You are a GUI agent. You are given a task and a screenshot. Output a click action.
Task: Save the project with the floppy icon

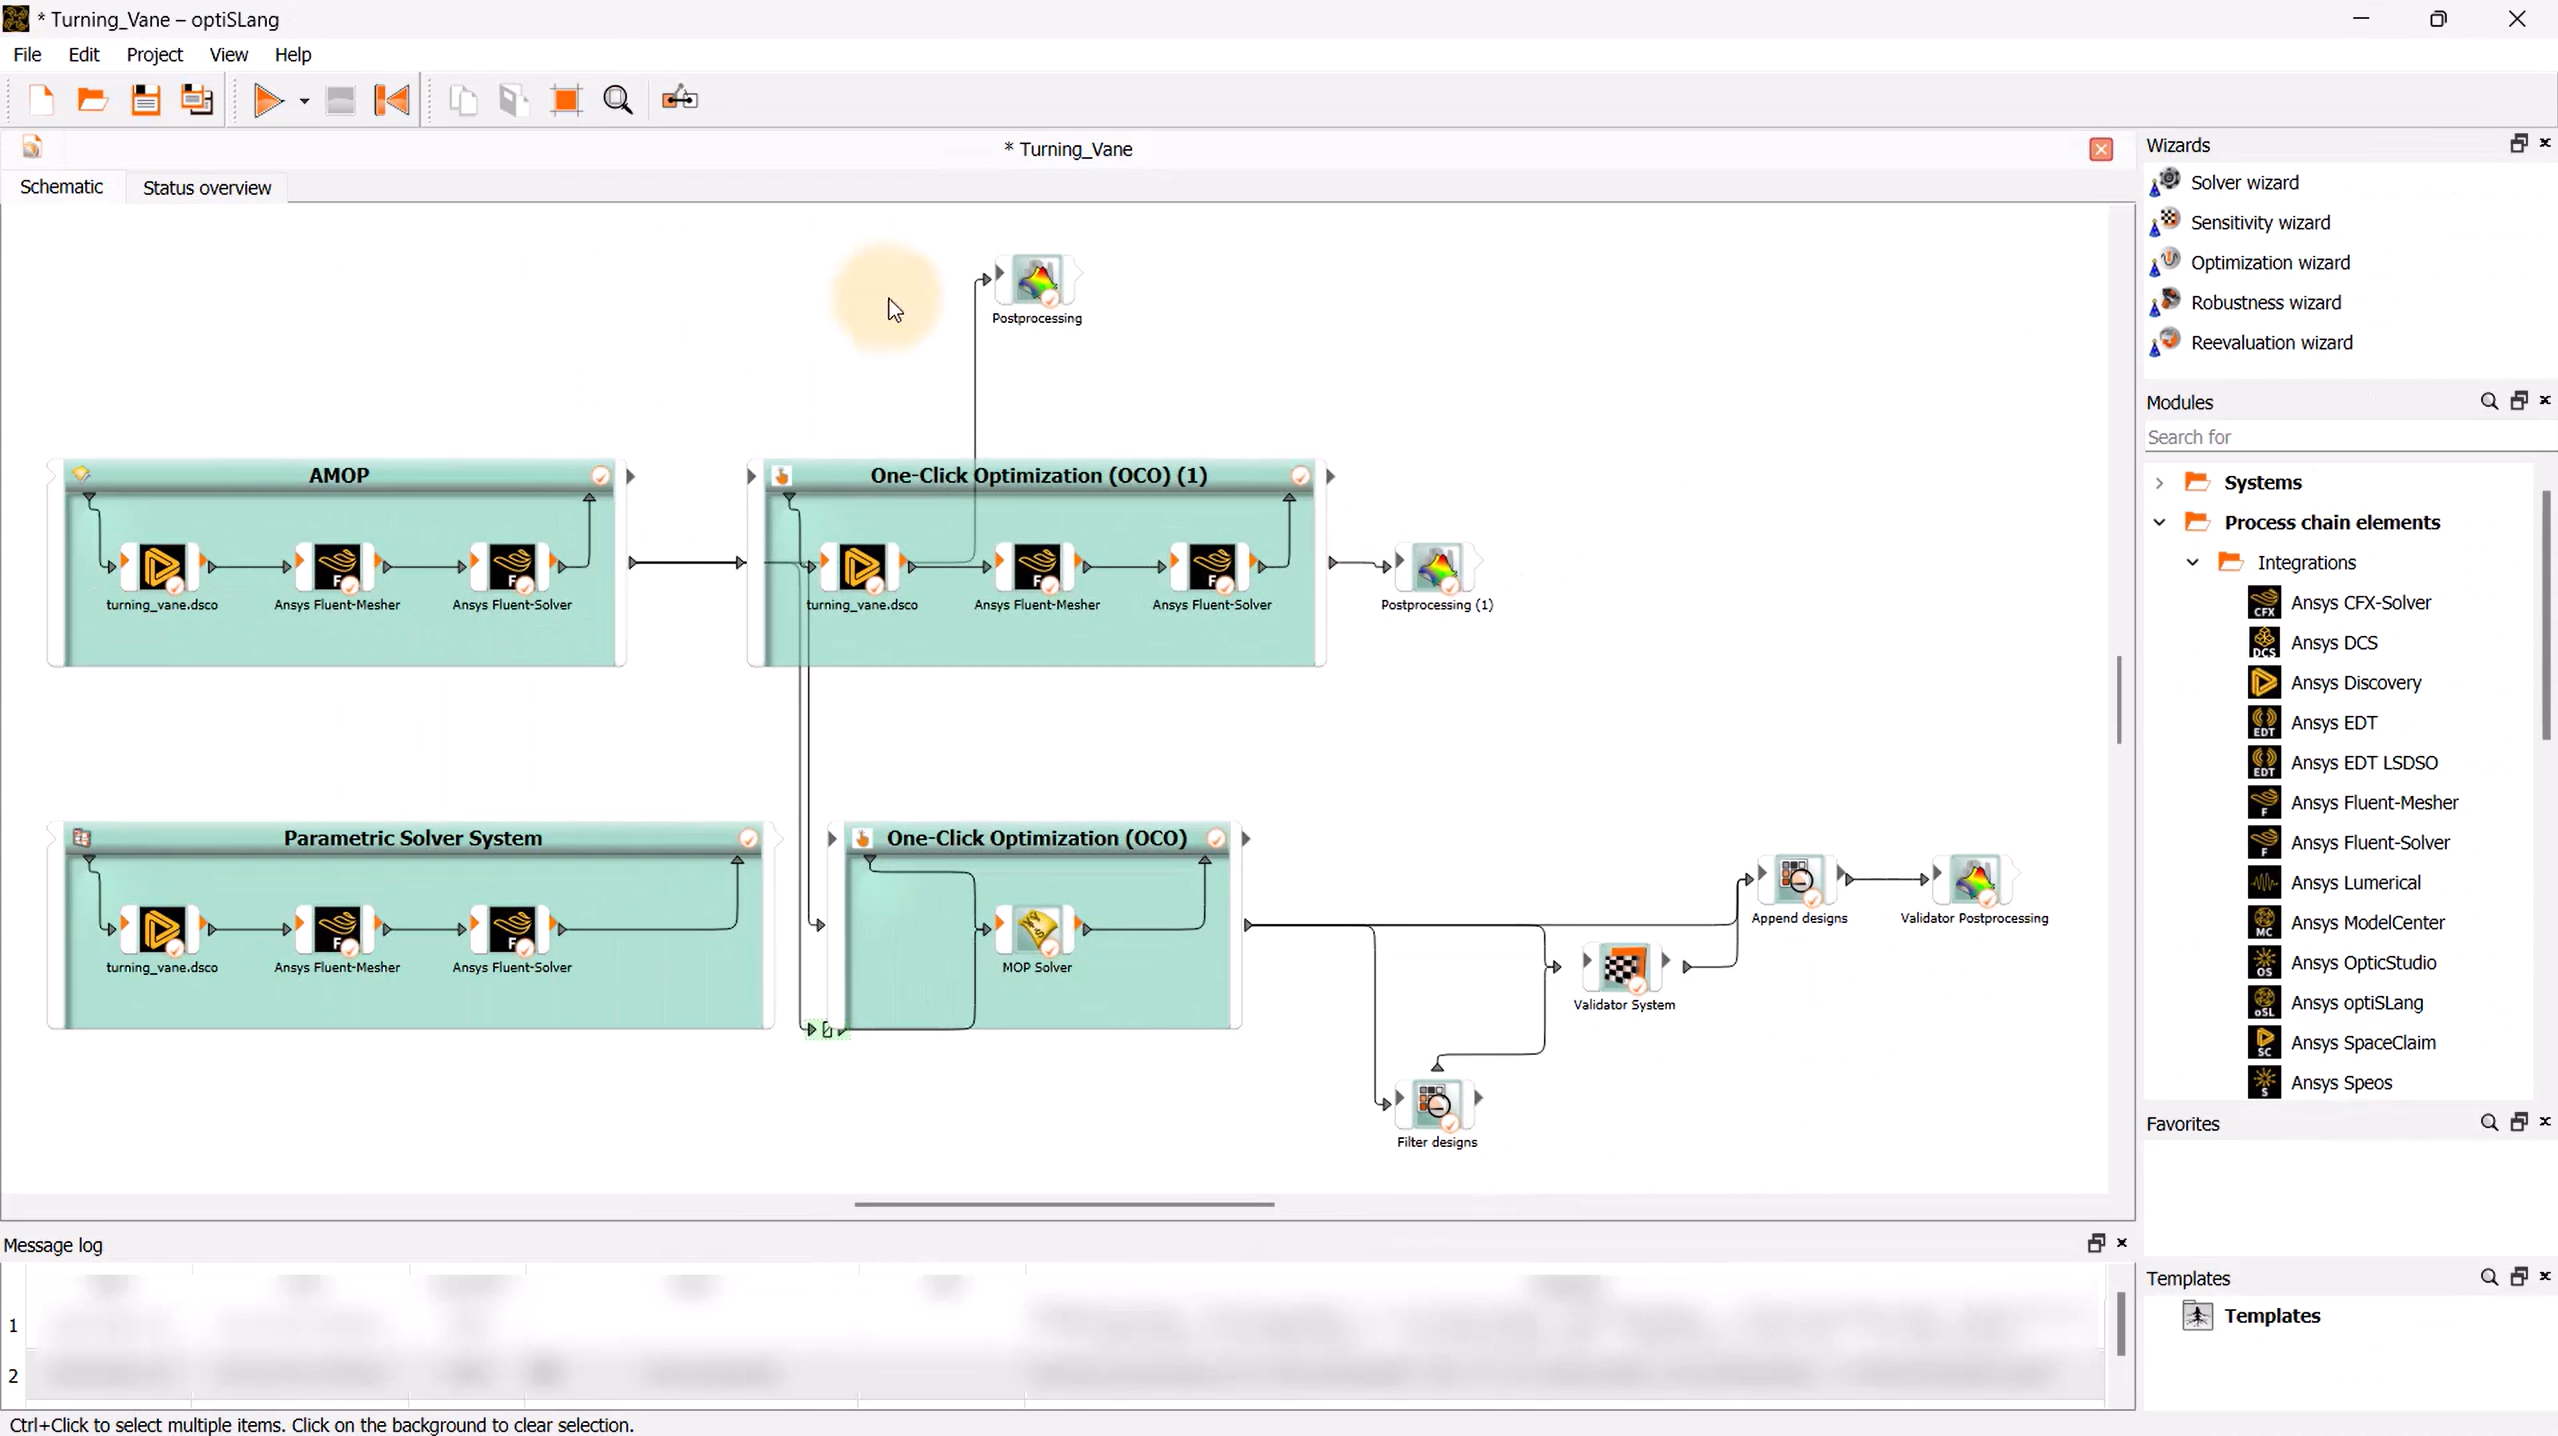pyautogui.click(x=146, y=100)
